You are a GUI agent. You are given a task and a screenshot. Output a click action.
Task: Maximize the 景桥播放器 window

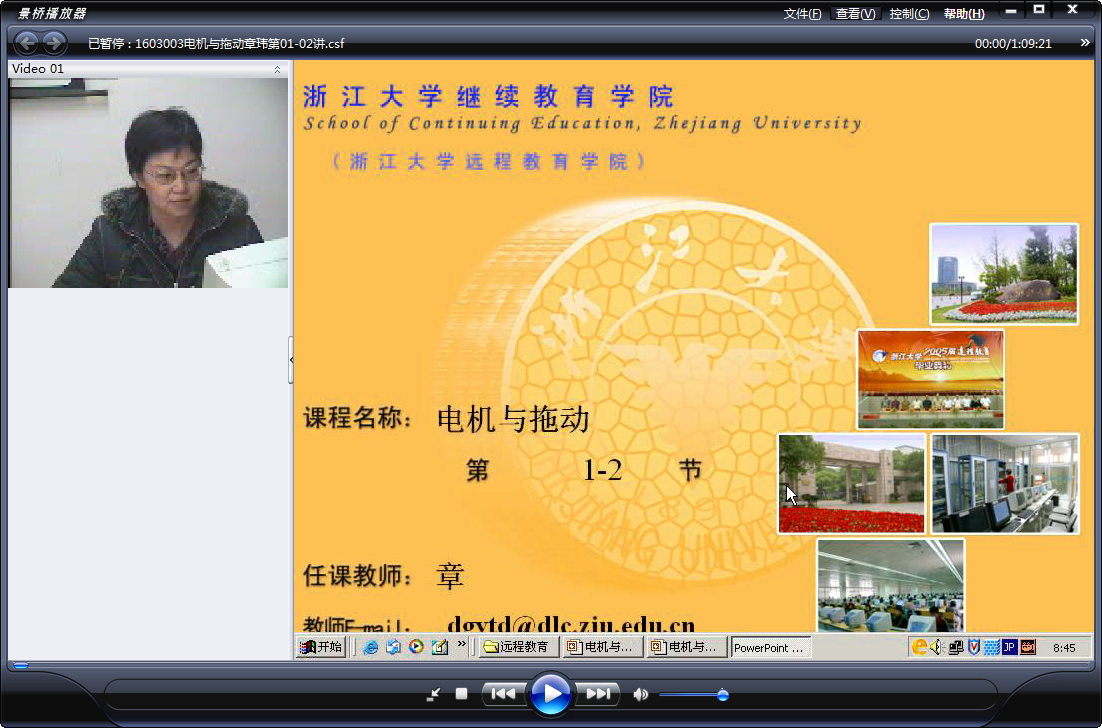(1039, 10)
